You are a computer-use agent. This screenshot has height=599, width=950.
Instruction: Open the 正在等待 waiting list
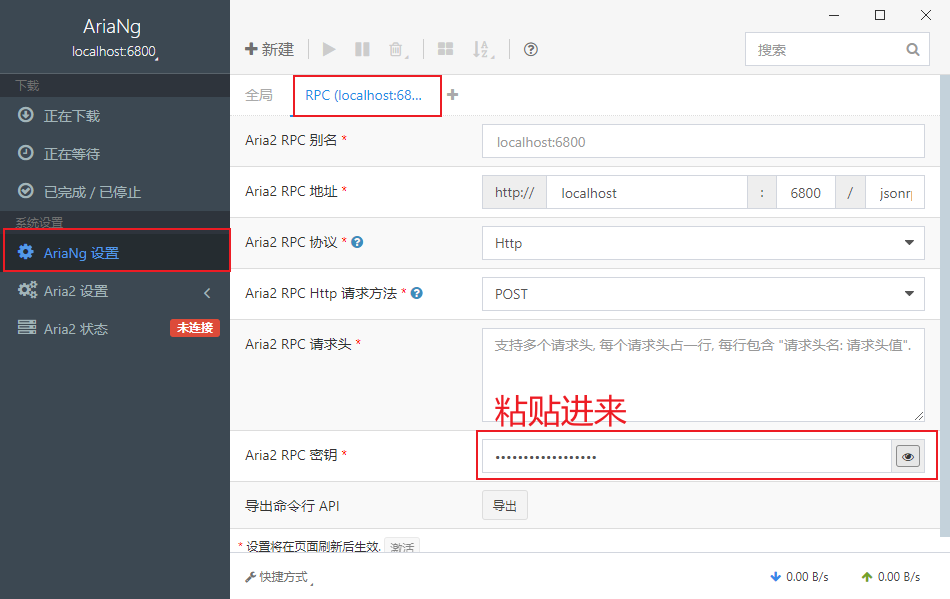point(115,153)
